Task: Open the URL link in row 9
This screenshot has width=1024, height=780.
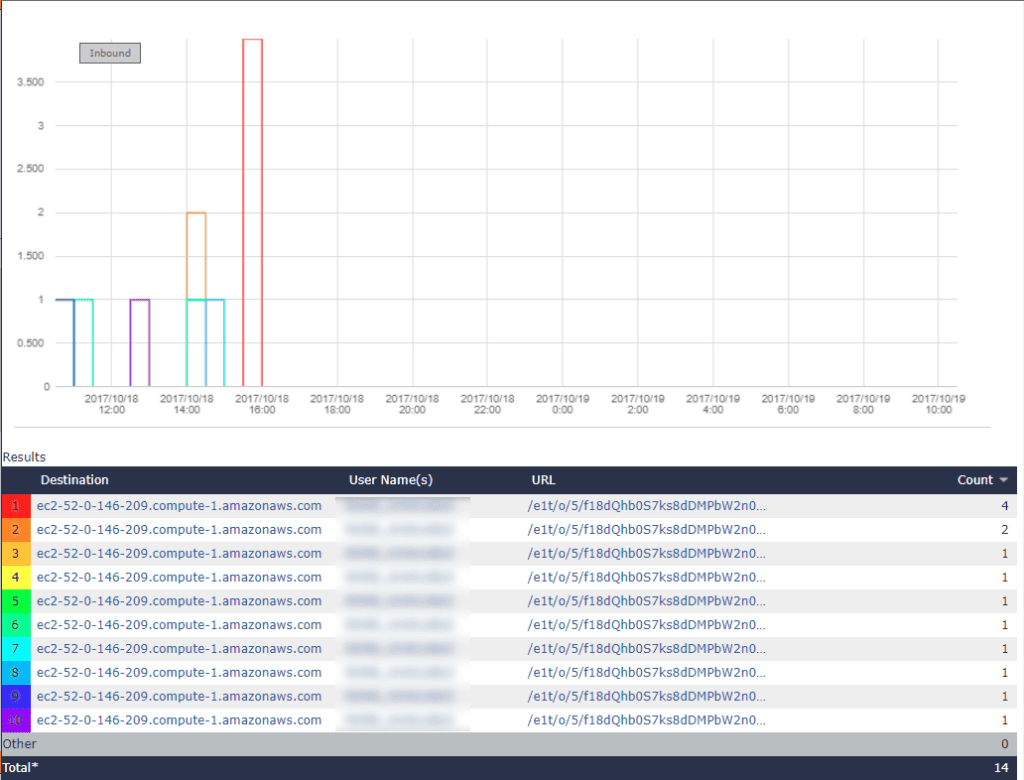Action: click(647, 697)
